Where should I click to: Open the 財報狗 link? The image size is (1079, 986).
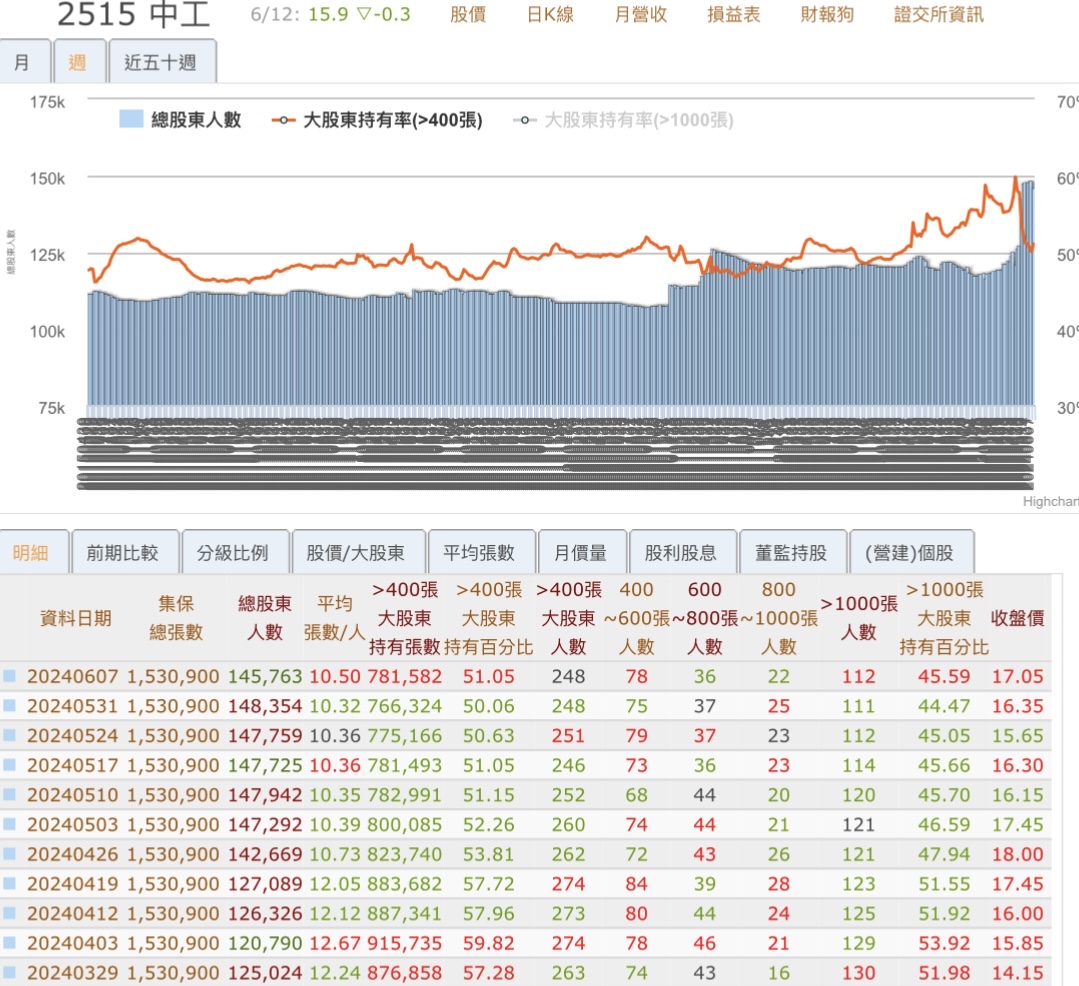coord(825,15)
